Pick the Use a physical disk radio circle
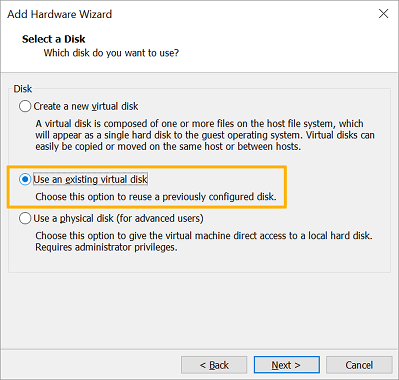This screenshot has width=399, height=380. click(x=25, y=218)
